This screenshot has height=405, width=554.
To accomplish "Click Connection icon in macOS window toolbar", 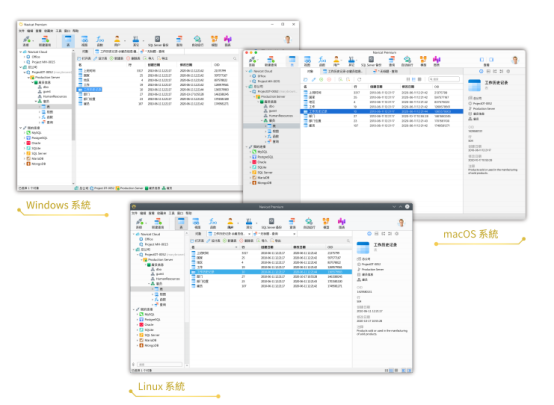I will tap(252, 60).
